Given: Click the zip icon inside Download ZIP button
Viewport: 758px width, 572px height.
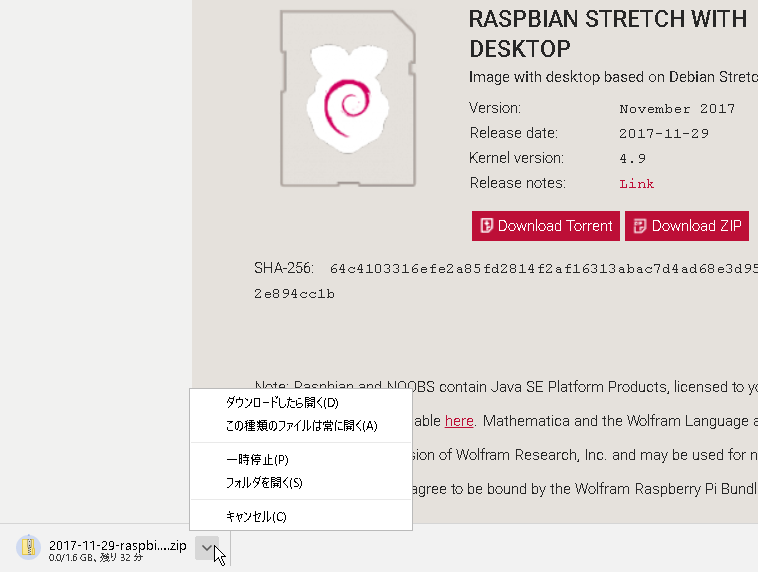Looking at the screenshot, I should pyautogui.click(x=640, y=226).
